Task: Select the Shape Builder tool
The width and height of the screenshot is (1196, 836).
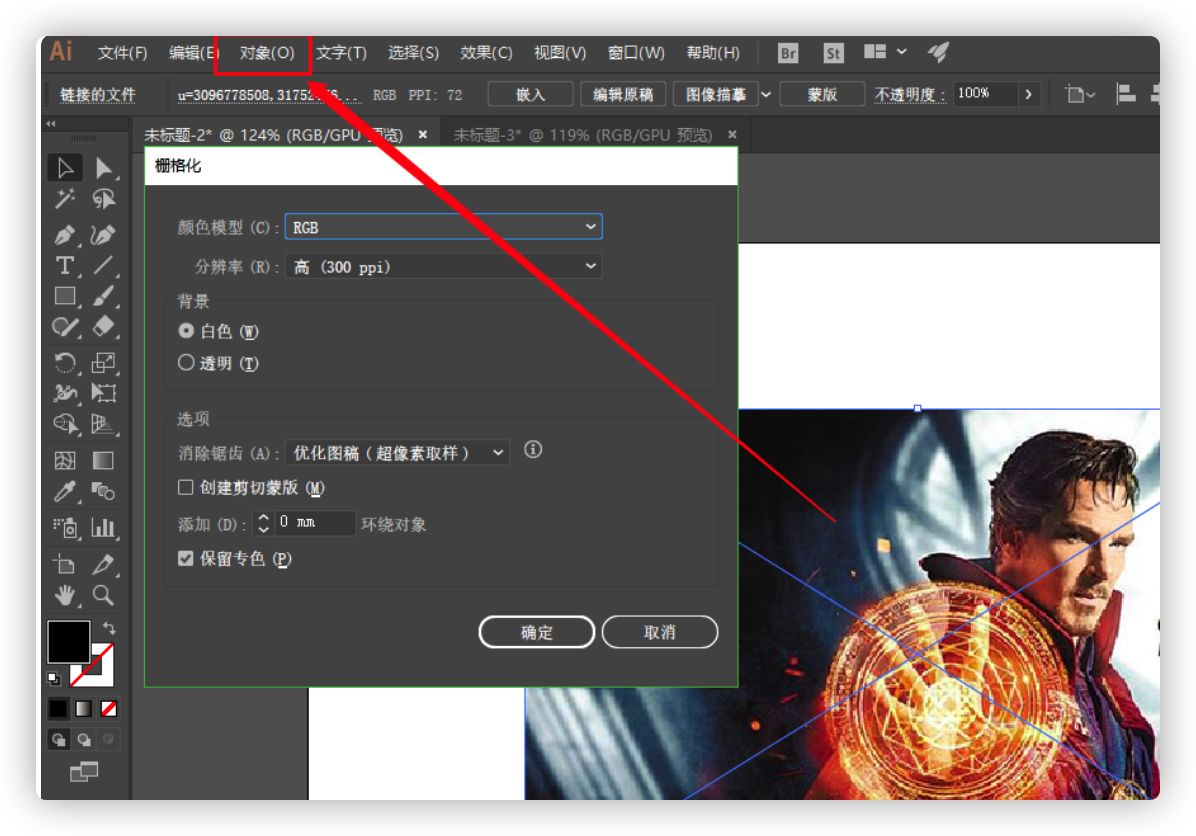Action: click(65, 423)
